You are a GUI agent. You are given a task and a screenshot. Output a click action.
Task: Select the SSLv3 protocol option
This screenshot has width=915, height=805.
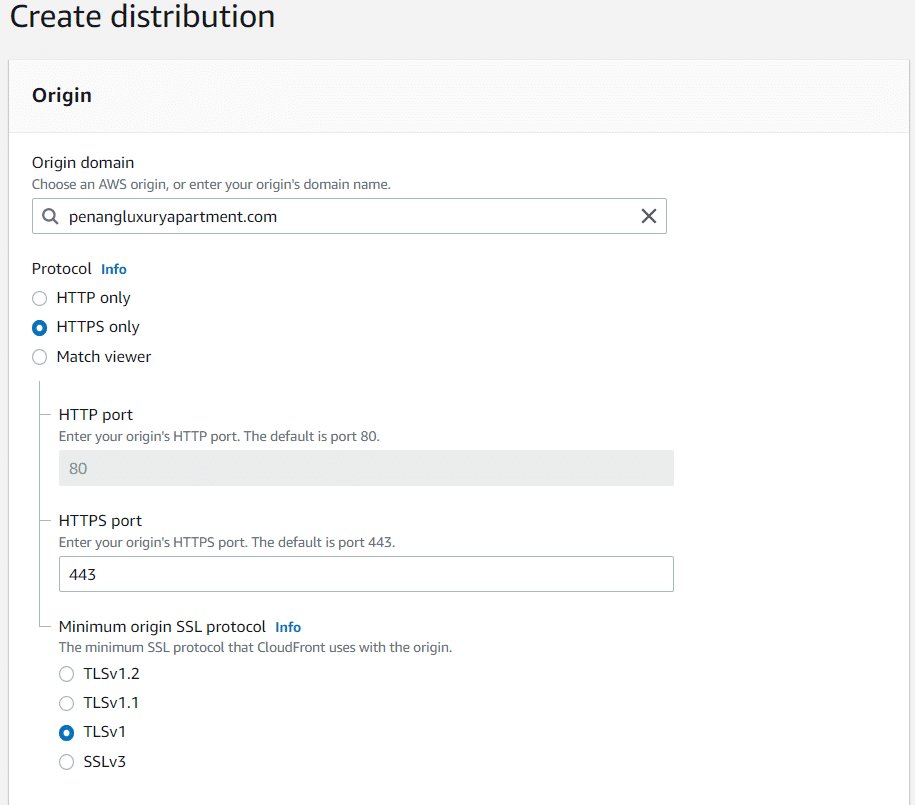[x=67, y=762]
